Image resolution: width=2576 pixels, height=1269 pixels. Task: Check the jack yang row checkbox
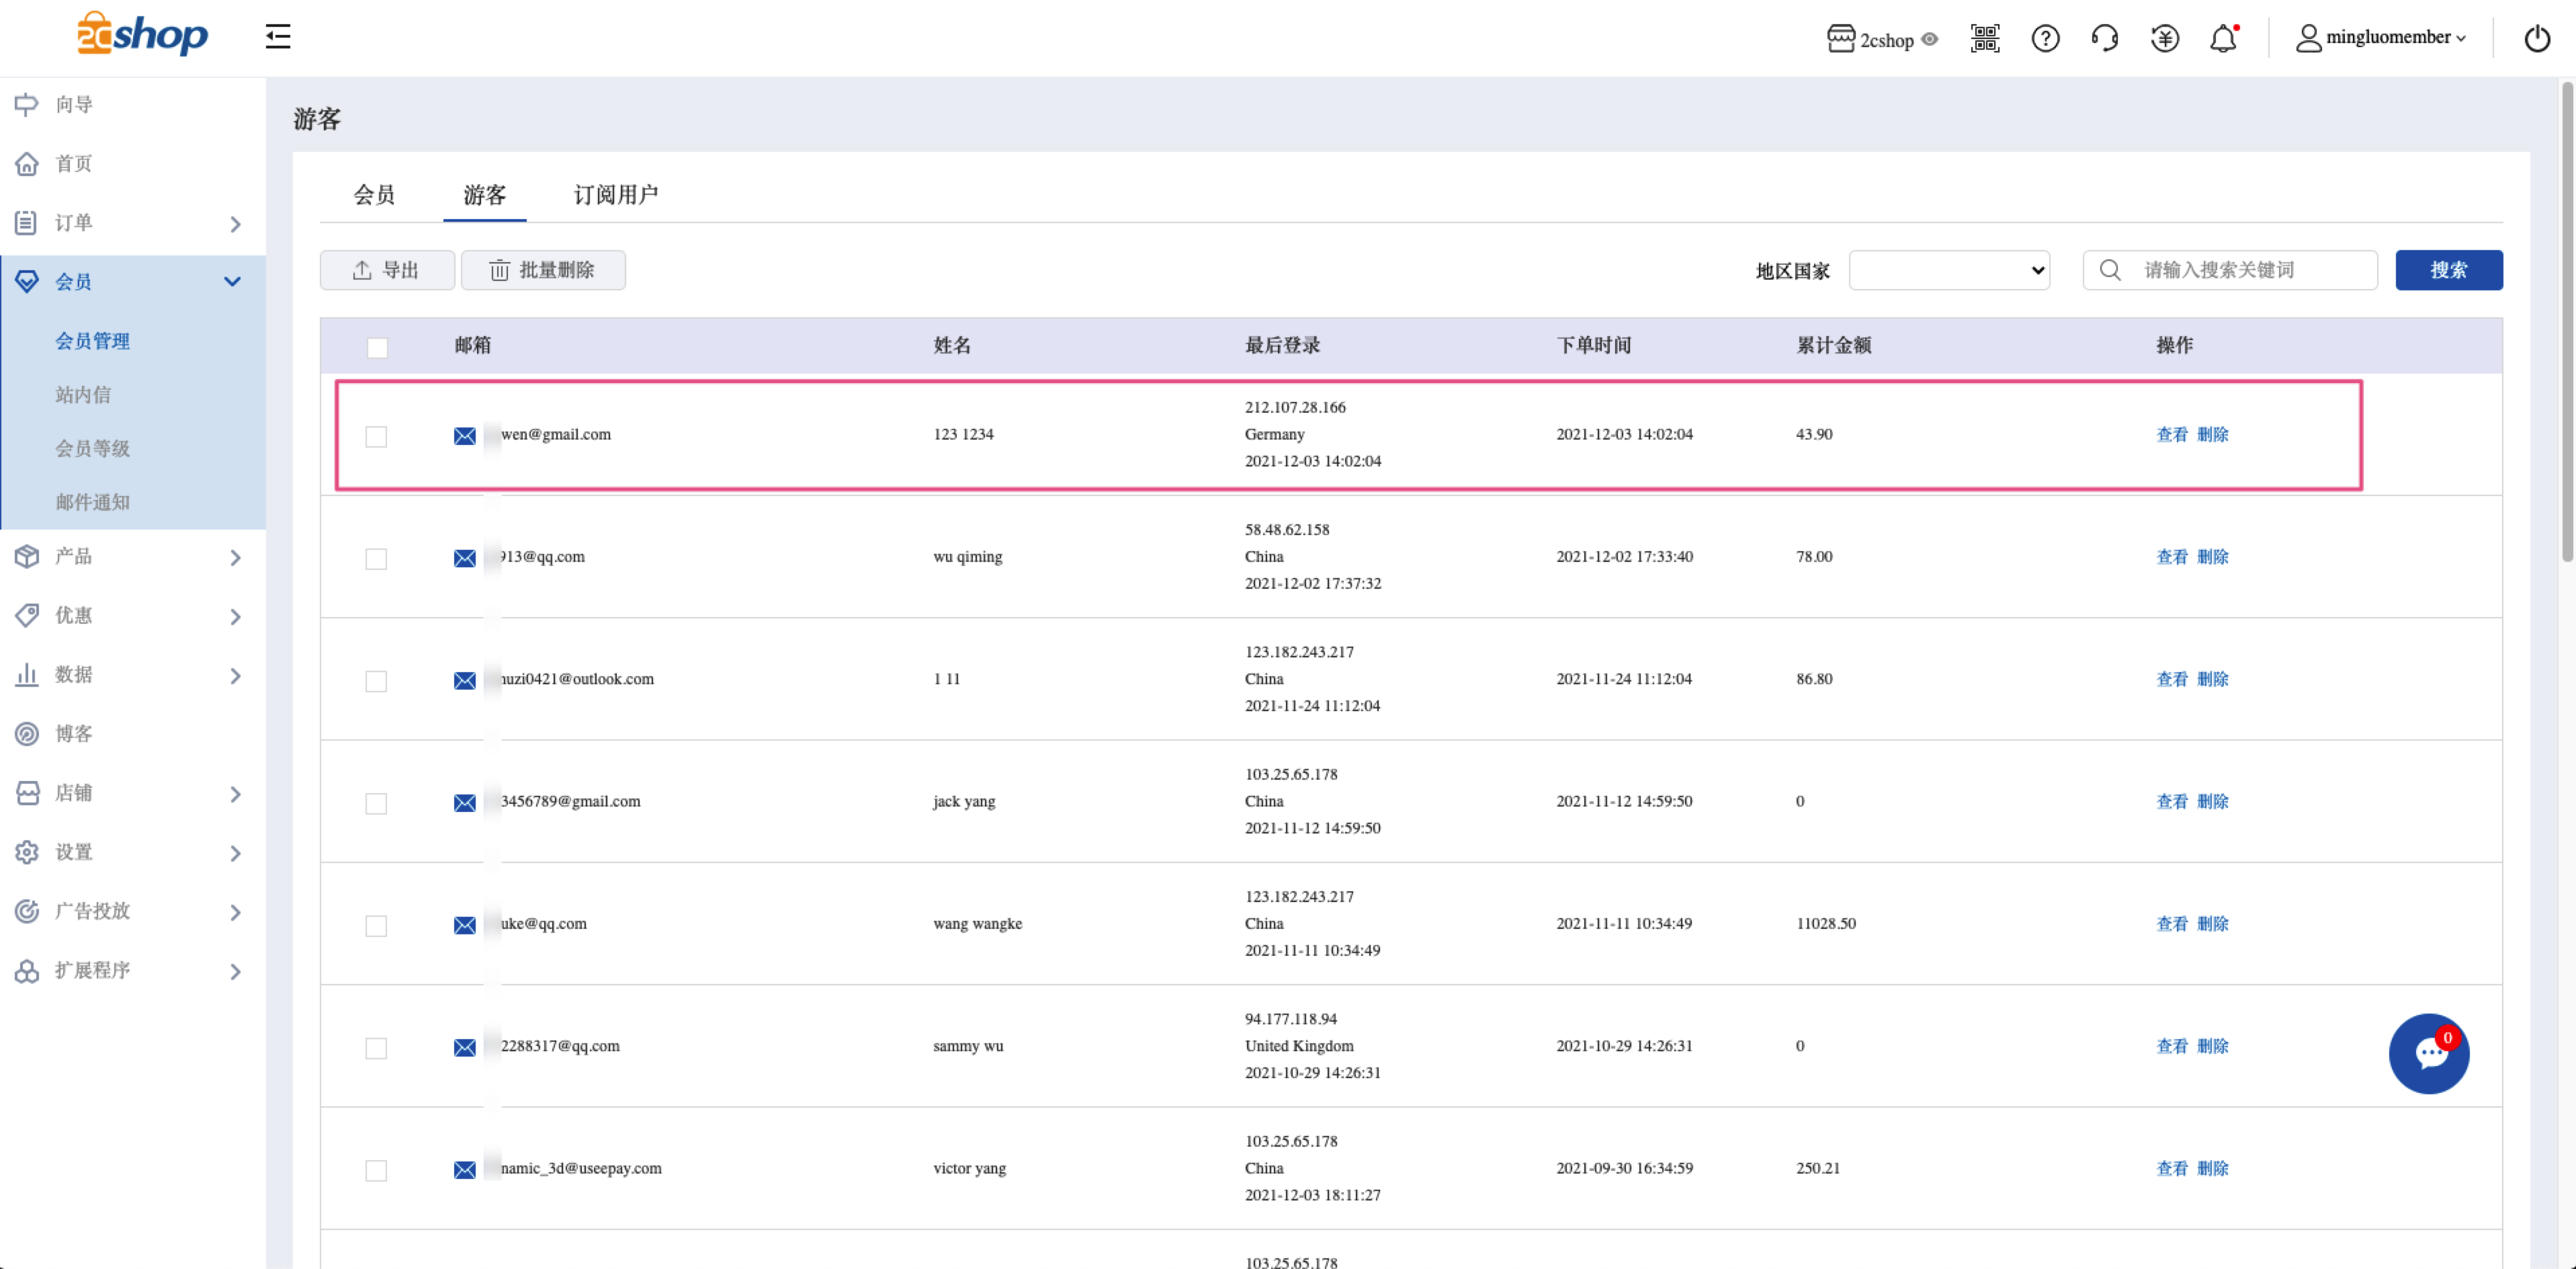[x=376, y=804]
